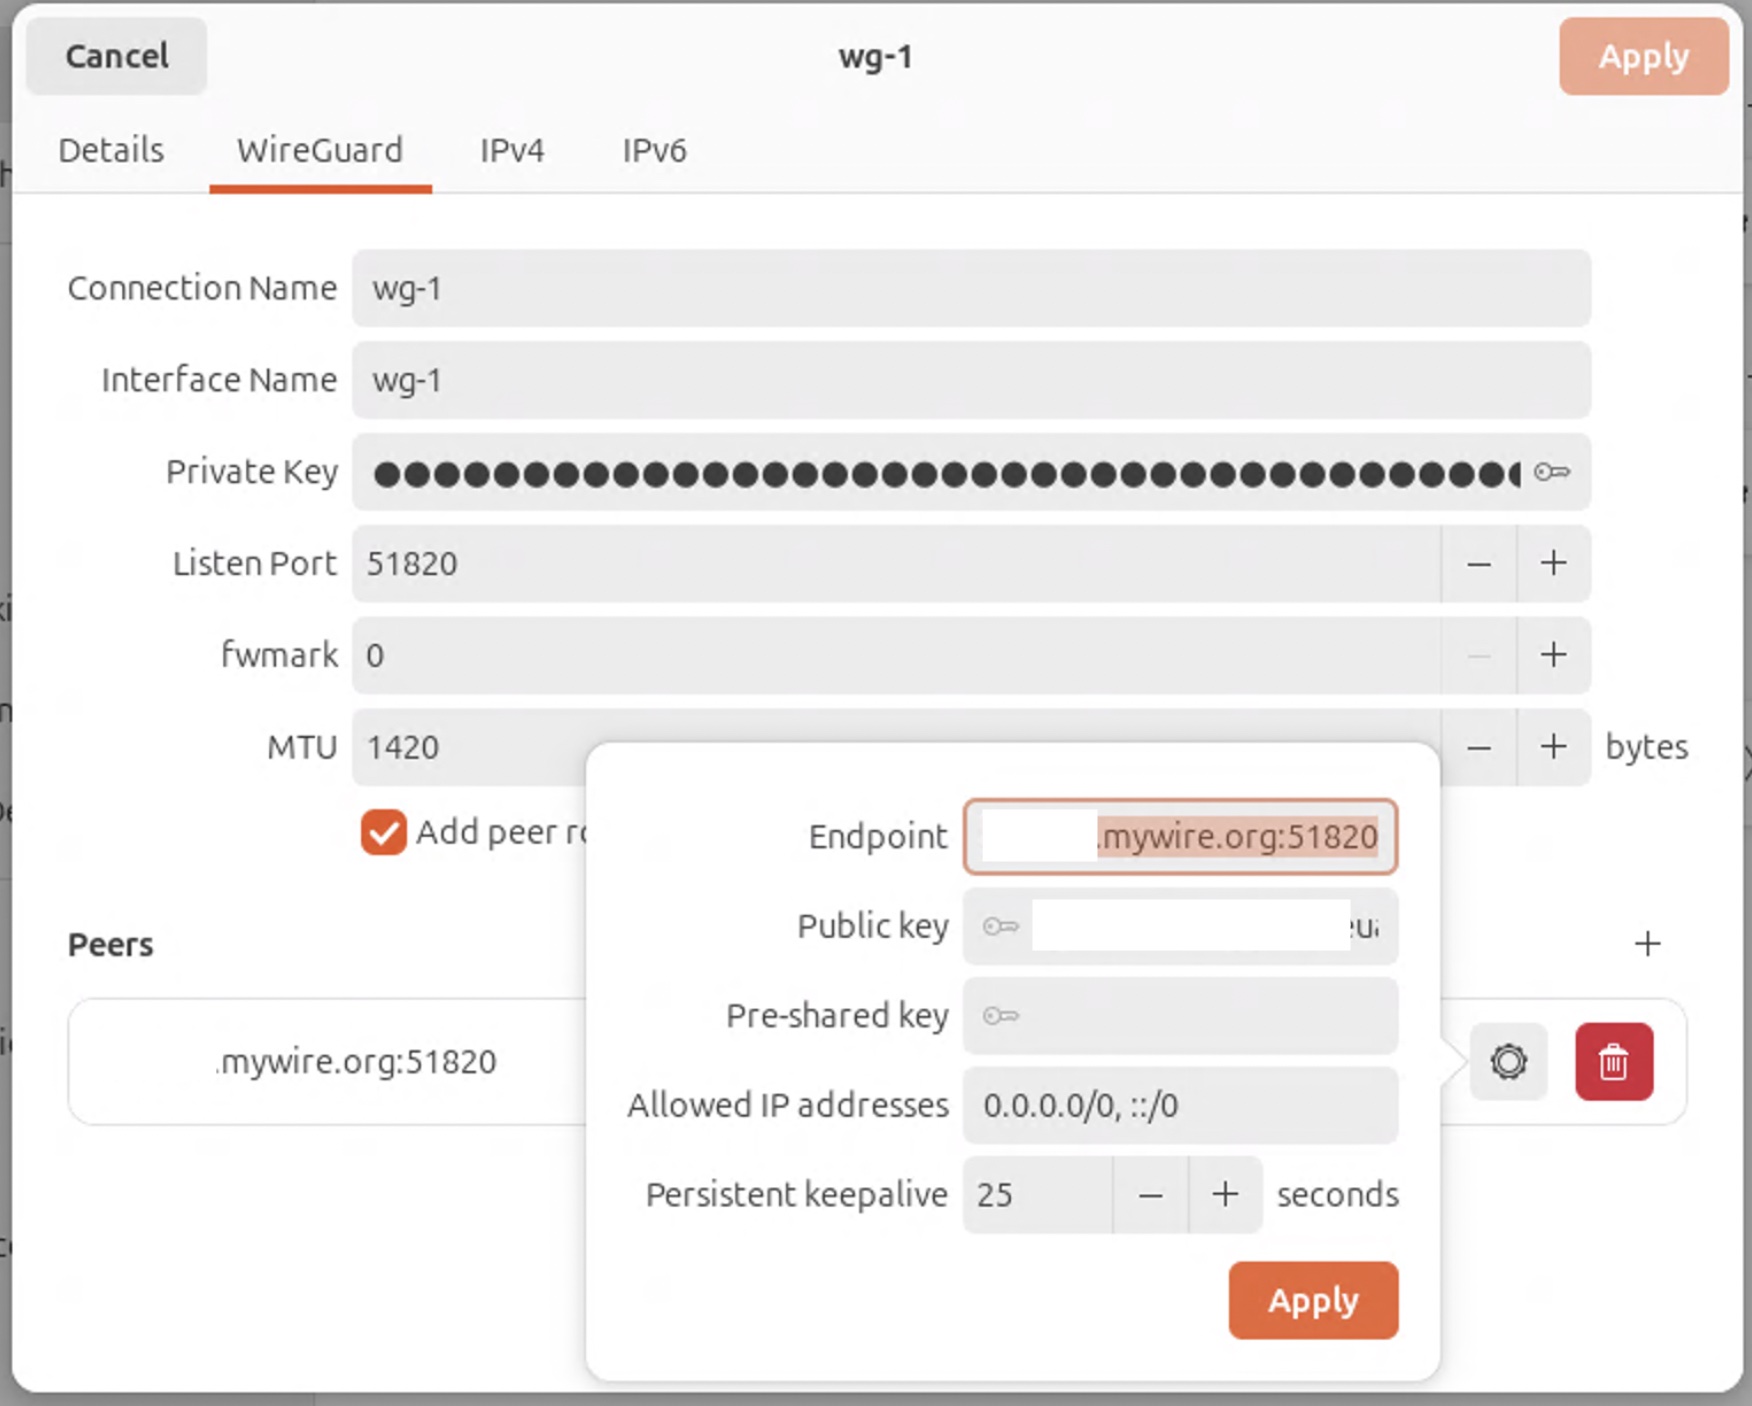The image size is (1752, 1406).
Task: Reveal the Pre-shared key
Action: pos(1002,1016)
